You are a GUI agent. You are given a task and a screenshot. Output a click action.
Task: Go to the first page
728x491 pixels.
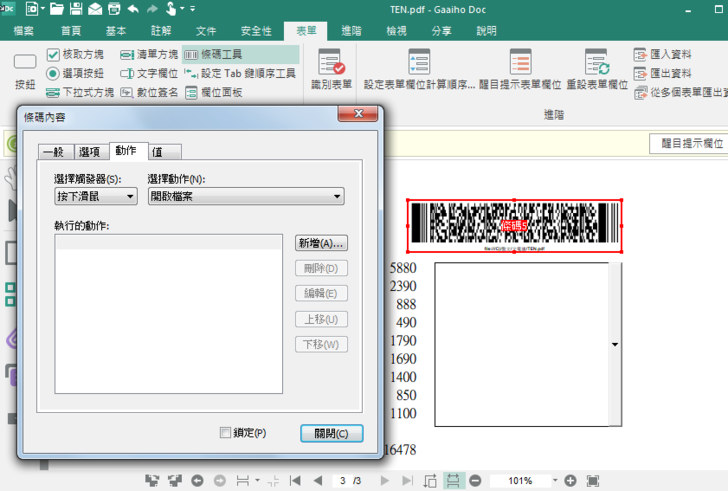point(295,480)
